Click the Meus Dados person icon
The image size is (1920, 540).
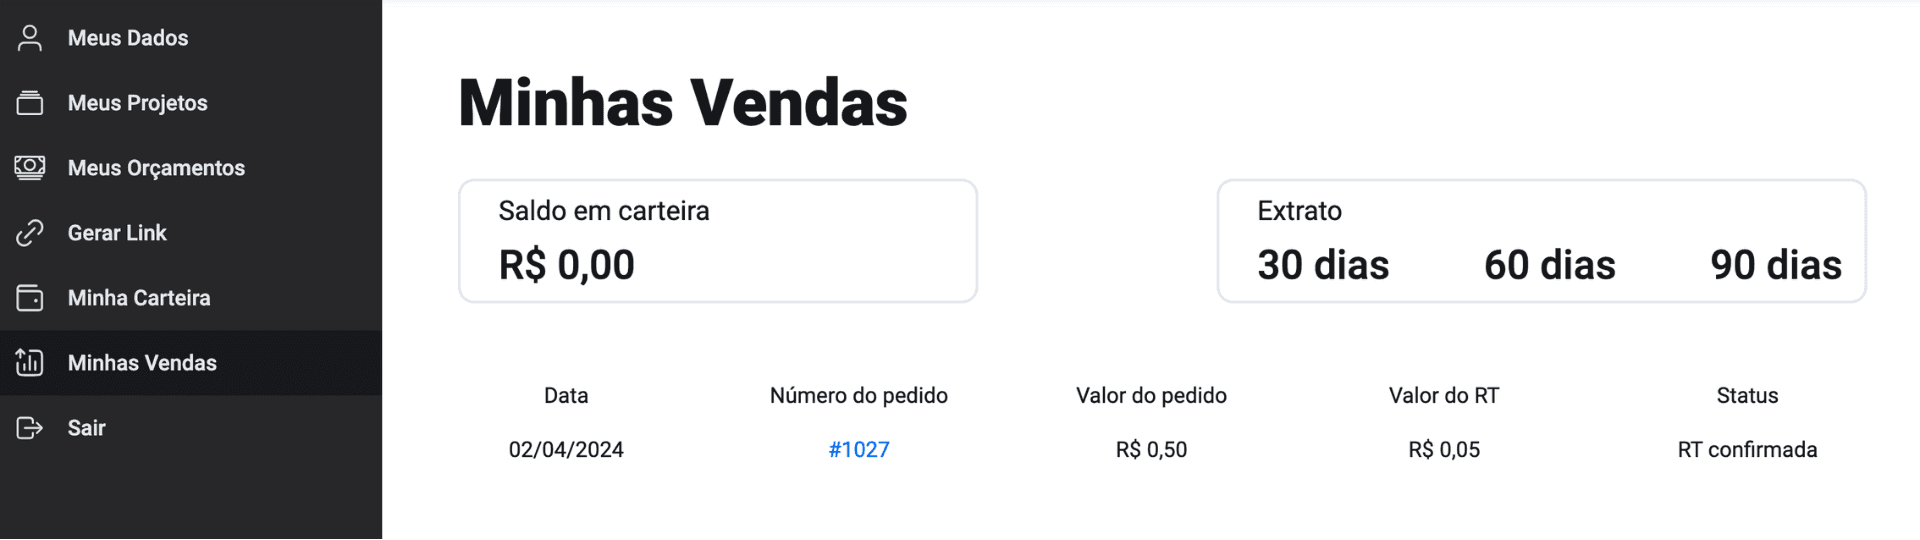point(30,38)
